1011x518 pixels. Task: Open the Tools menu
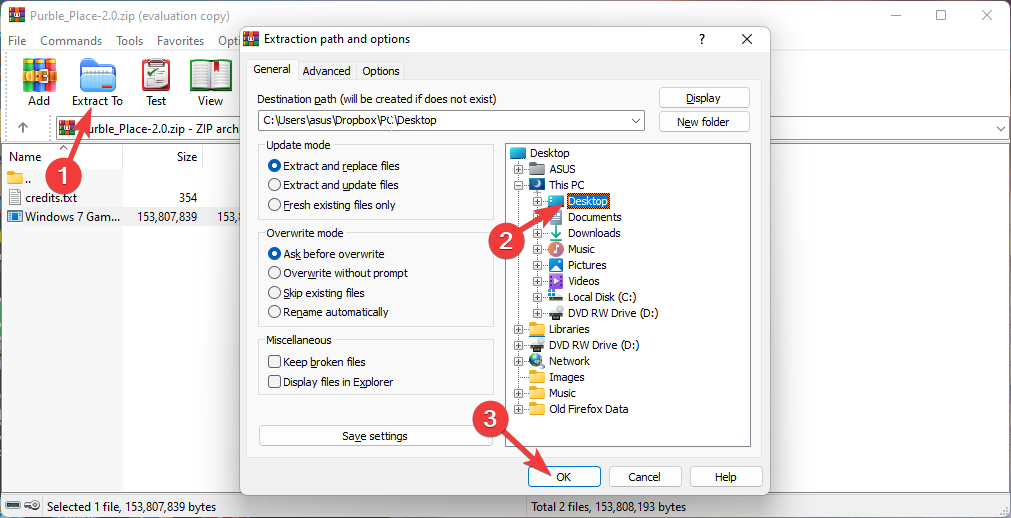click(x=129, y=41)
